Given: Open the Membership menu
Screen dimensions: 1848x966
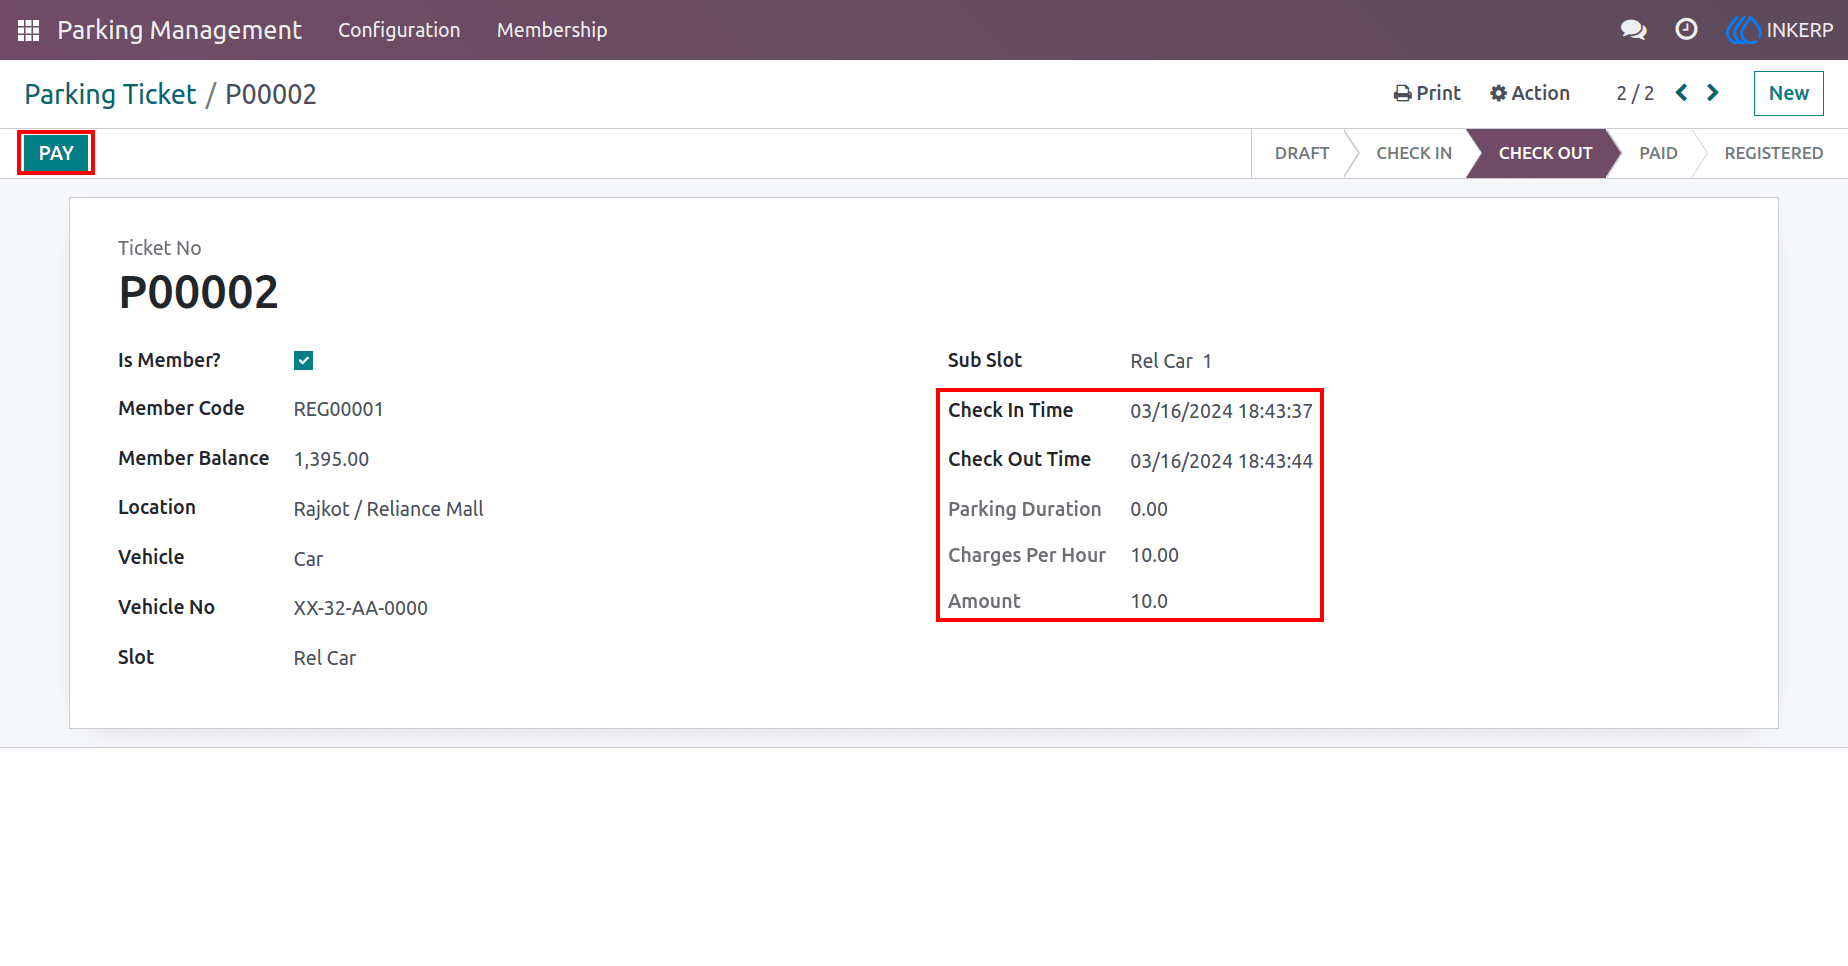Looking at the screenshot, I should (552, 30).
